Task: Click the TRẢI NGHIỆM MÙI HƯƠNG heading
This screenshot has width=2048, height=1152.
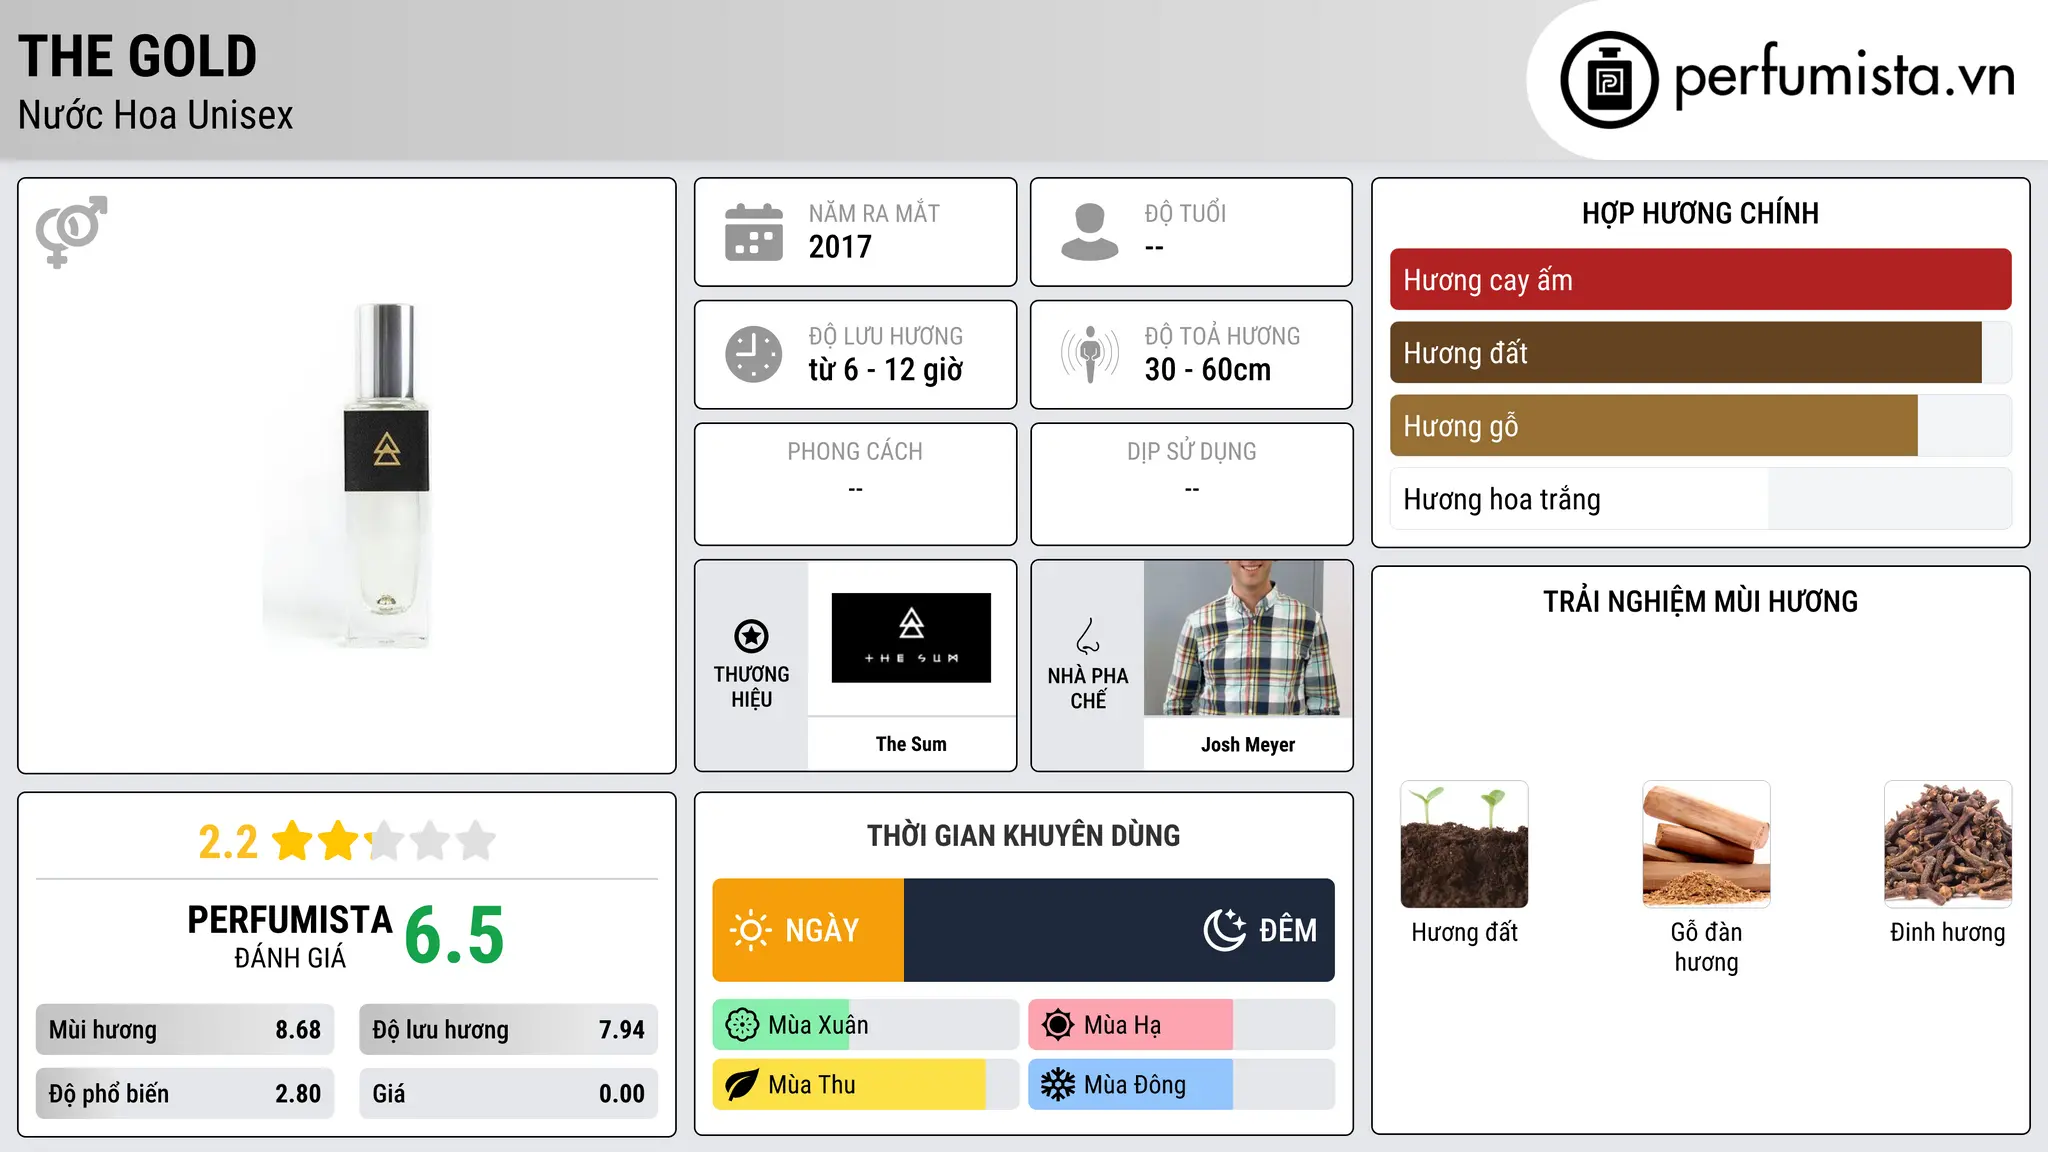Action: 1700,601
